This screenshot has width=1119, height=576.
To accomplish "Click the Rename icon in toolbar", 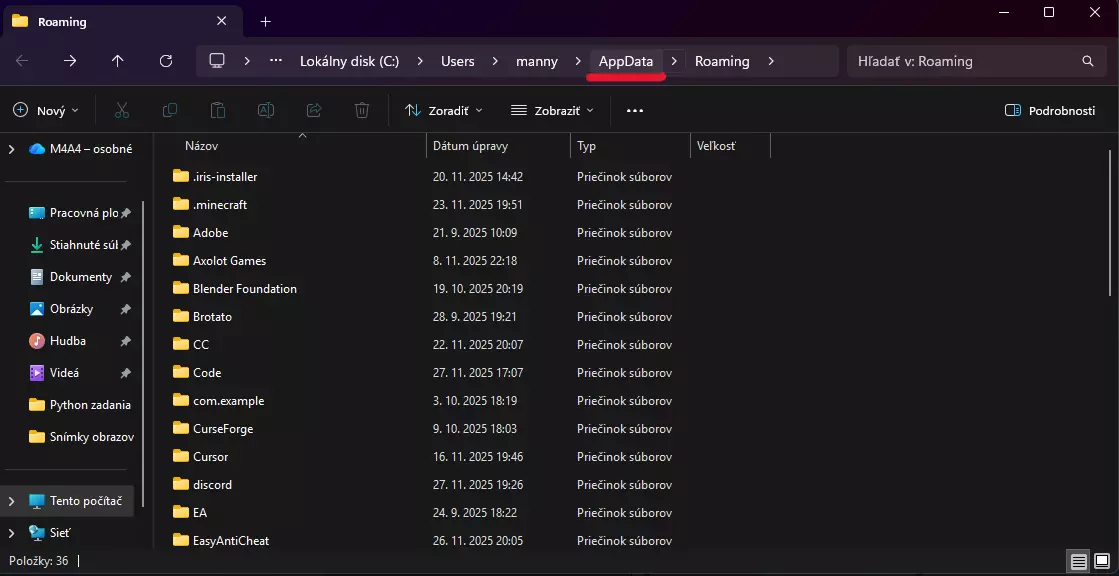I will (266, 110).
